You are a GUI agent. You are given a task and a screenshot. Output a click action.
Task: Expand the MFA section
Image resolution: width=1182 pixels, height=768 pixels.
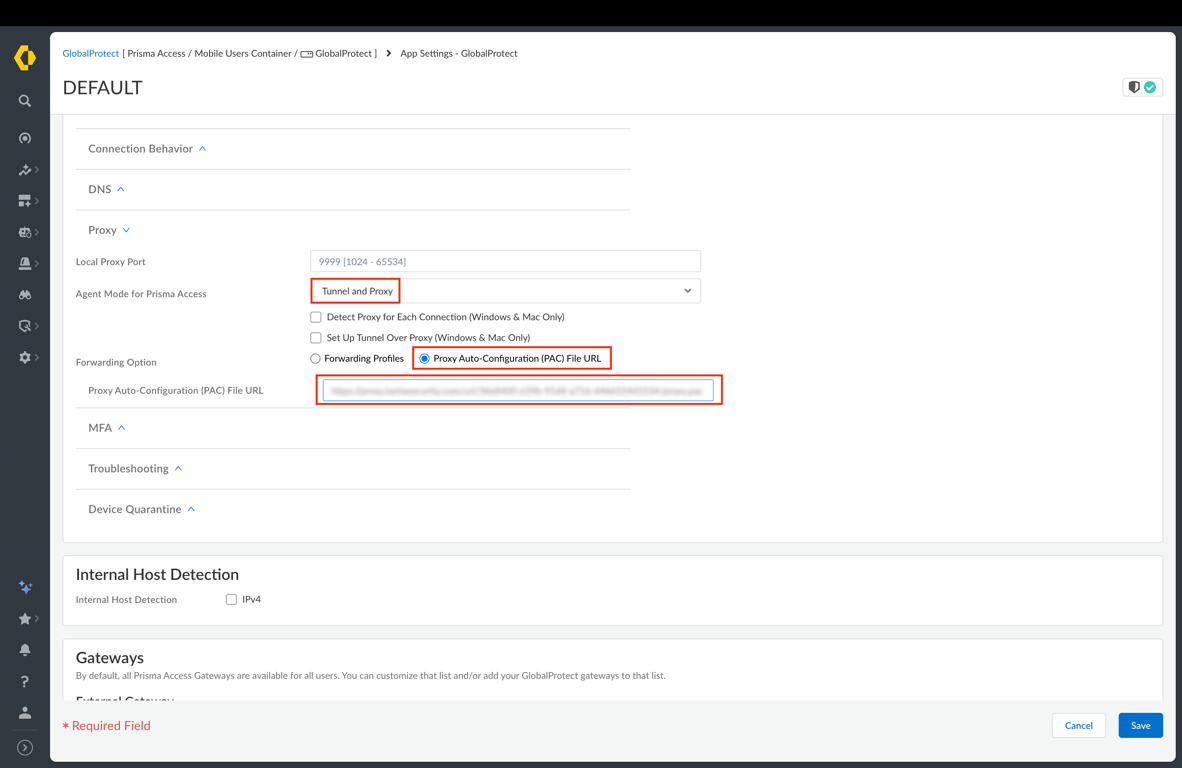[x=107, y=427]
